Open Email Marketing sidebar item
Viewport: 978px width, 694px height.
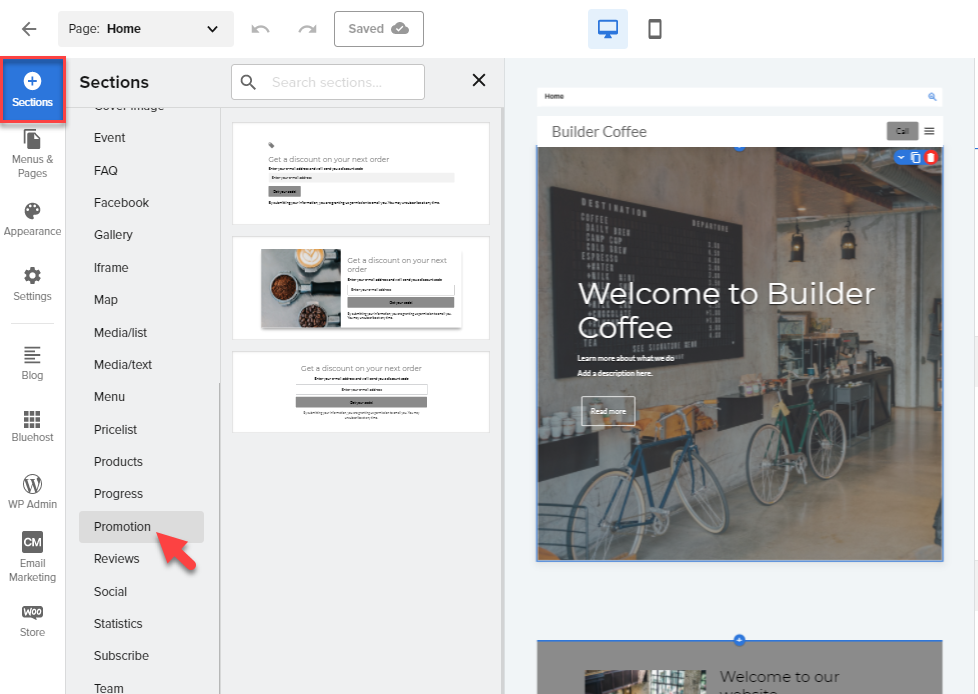point(32,557)
